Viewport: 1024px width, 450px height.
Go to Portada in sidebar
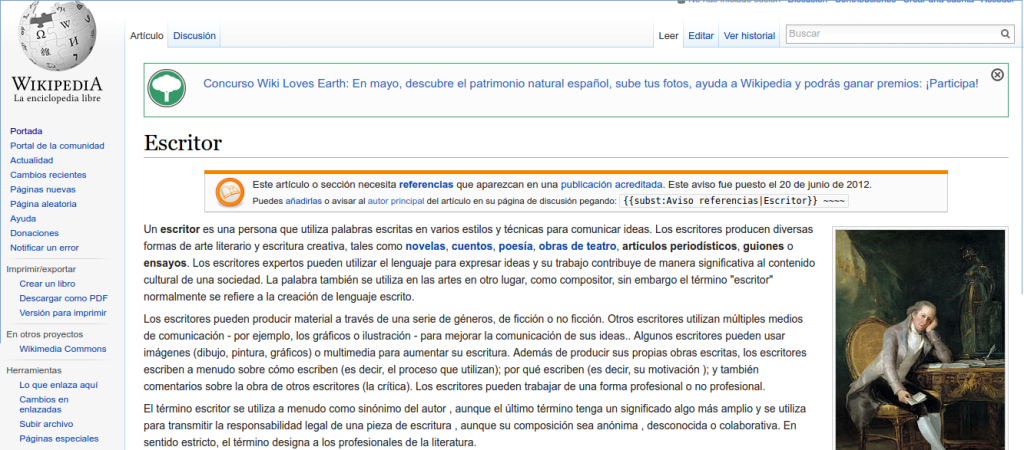pyautogui.click(x=26, y=131)
